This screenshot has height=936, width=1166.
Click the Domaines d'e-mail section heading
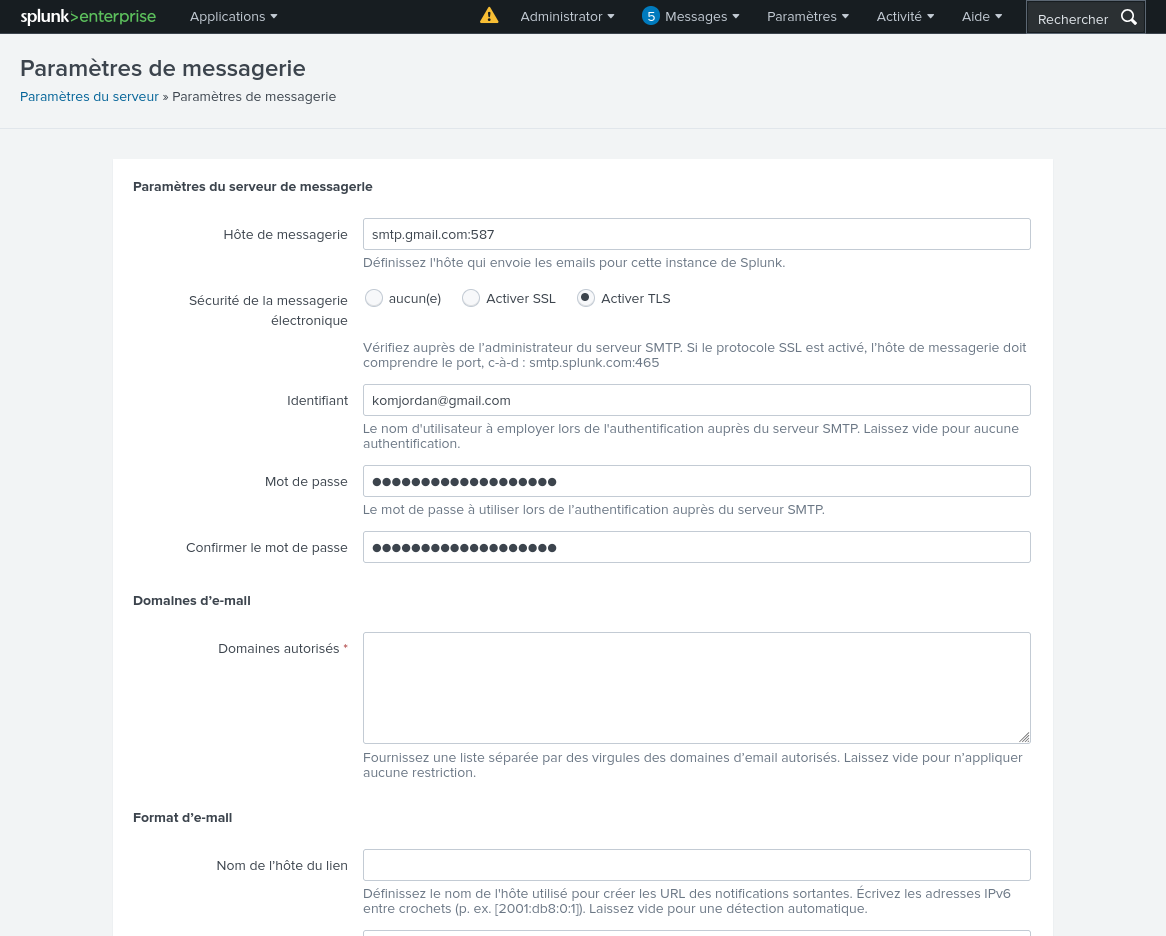click(192, 601)
